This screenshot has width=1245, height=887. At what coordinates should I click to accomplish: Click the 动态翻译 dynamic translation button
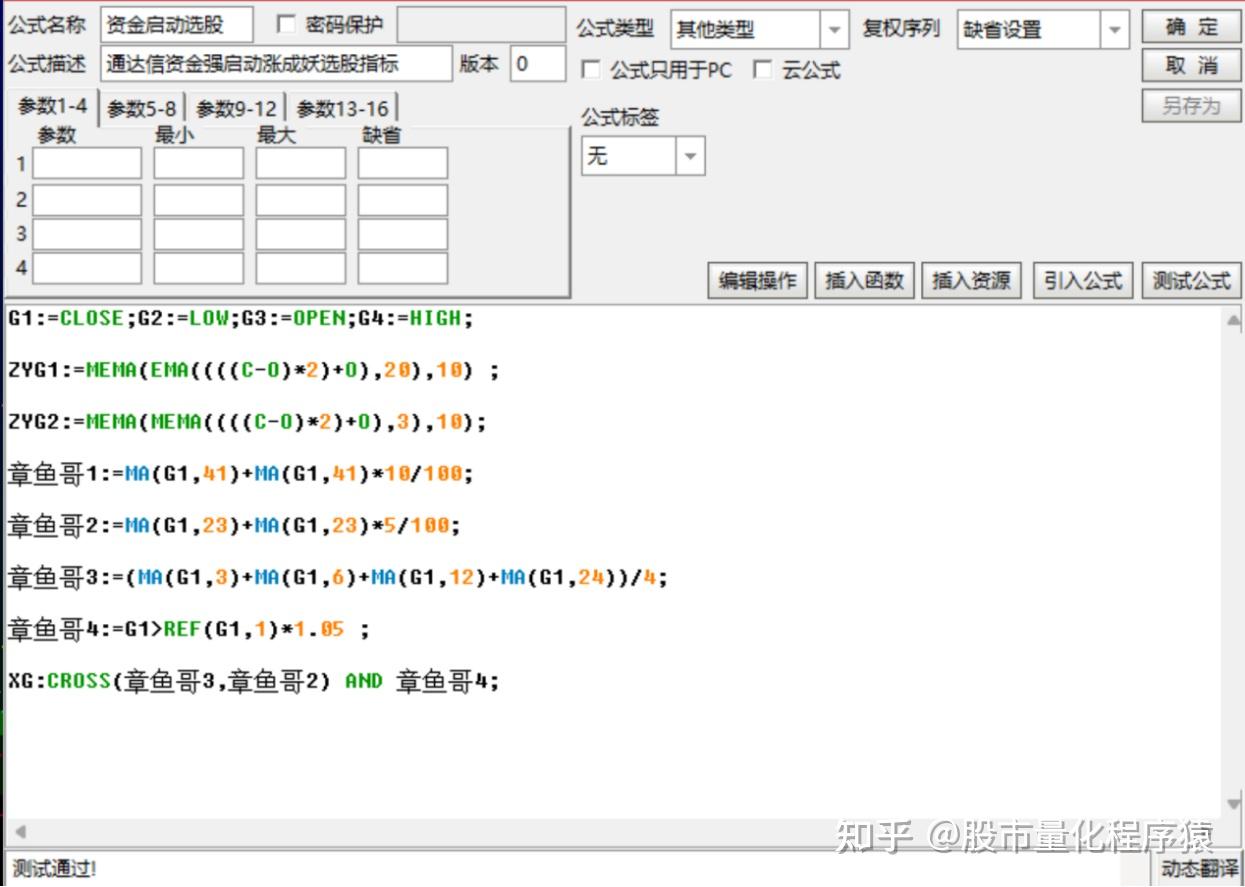1198,869
